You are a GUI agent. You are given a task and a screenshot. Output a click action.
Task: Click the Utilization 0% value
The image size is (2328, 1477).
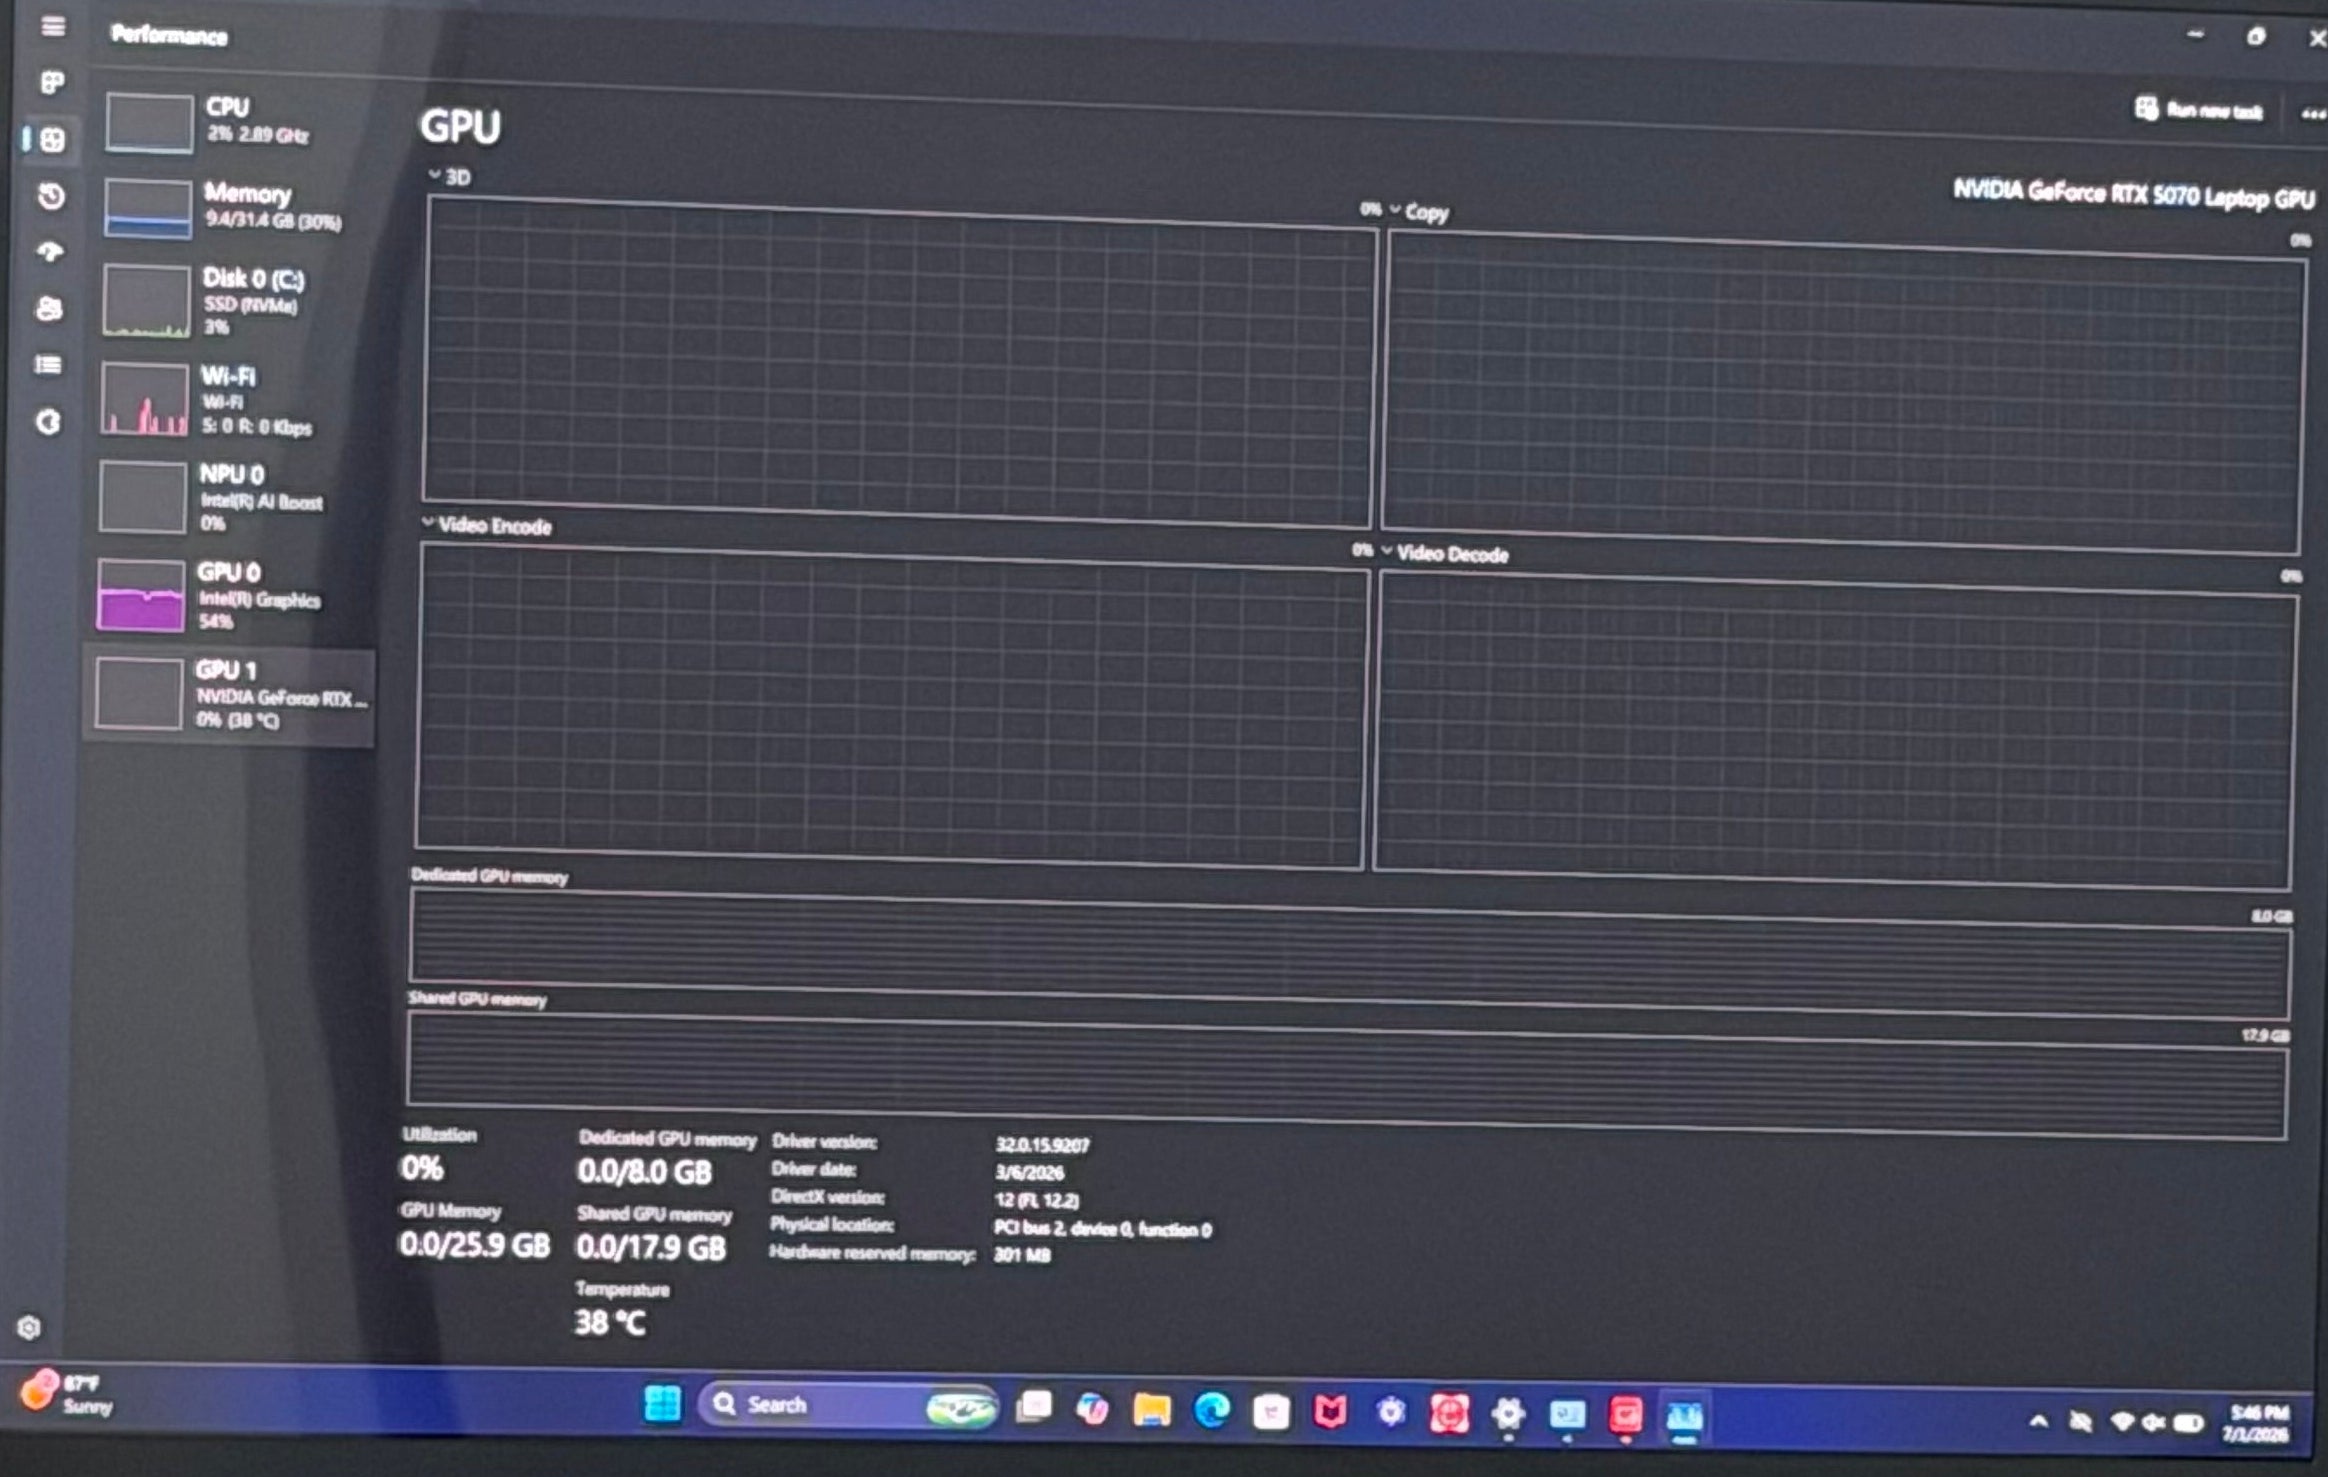(421, 1167)
